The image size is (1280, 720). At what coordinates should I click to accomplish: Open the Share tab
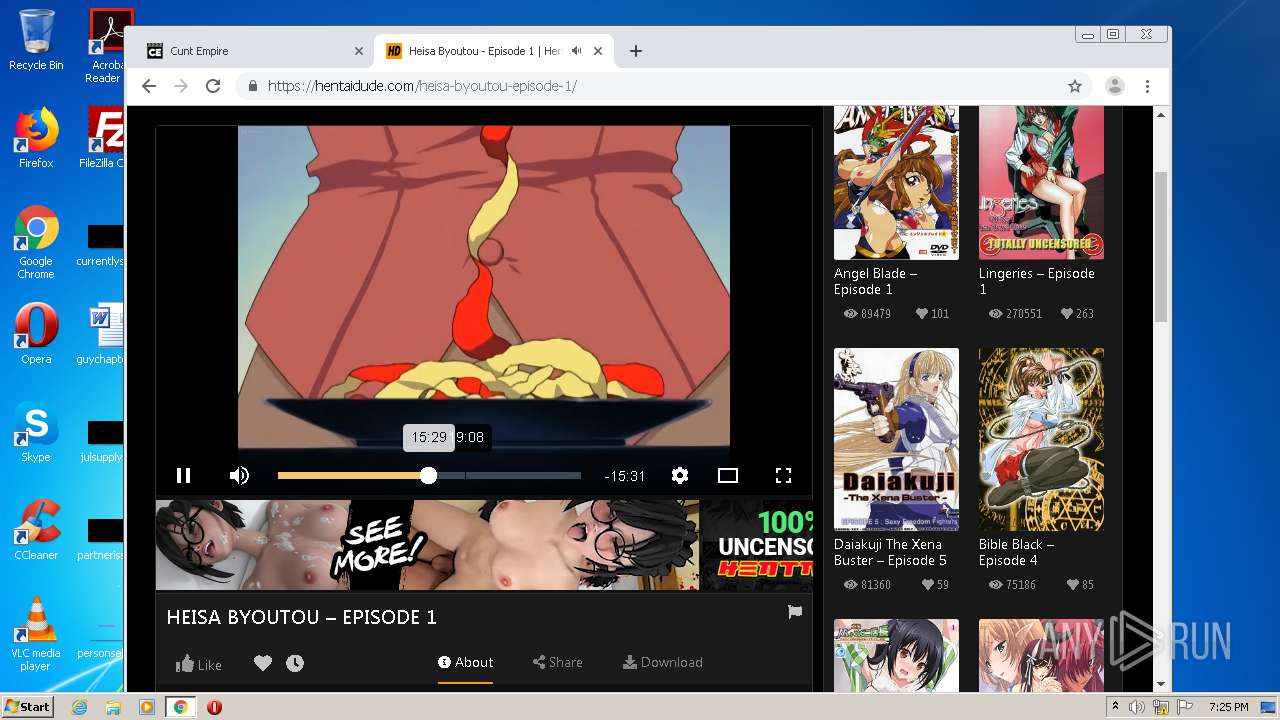click(x=558, y=662)
